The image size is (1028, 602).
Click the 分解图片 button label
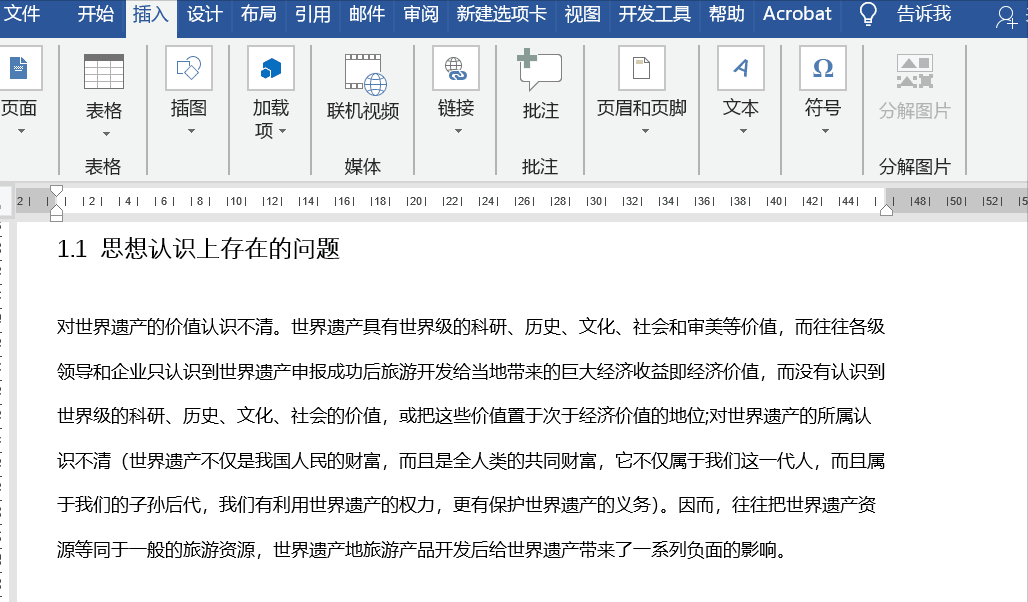915,111
